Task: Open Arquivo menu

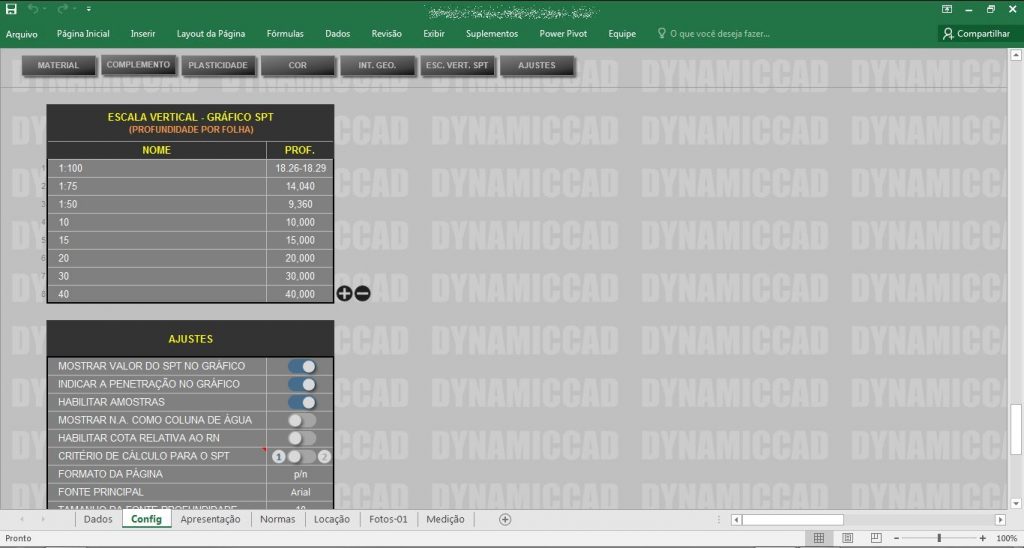Action: [x=22, y=34]
